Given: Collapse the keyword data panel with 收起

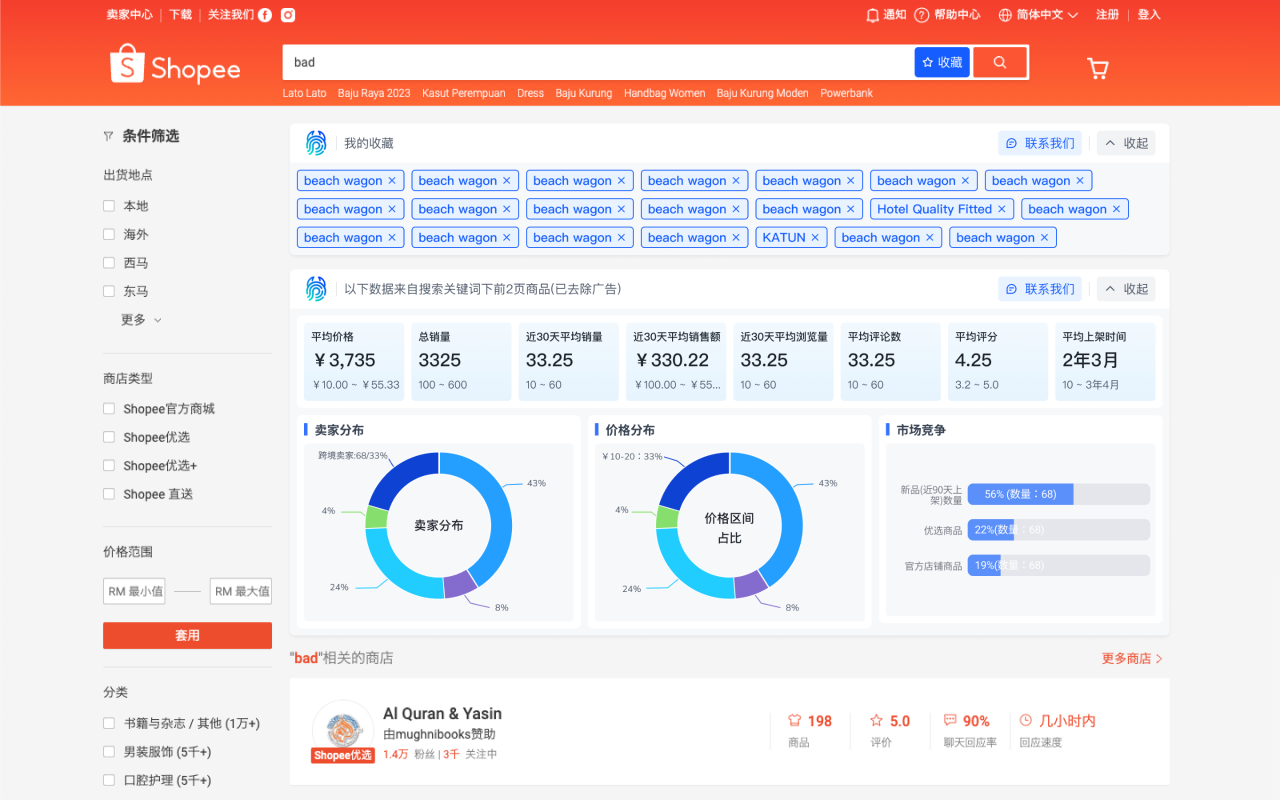Looking at the screenshot, I should pos(1126,289).
